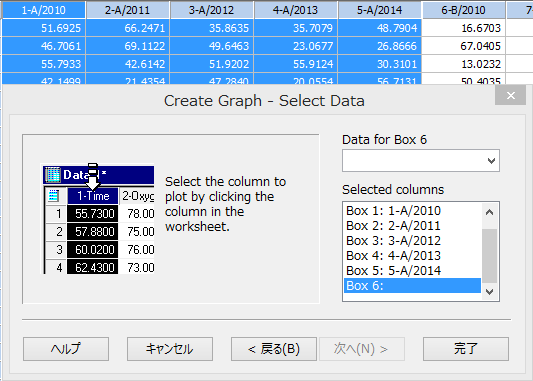Click worksheet cell 46.7061
The height and width of the screenshot is (381, 533).
coord(44,46)
